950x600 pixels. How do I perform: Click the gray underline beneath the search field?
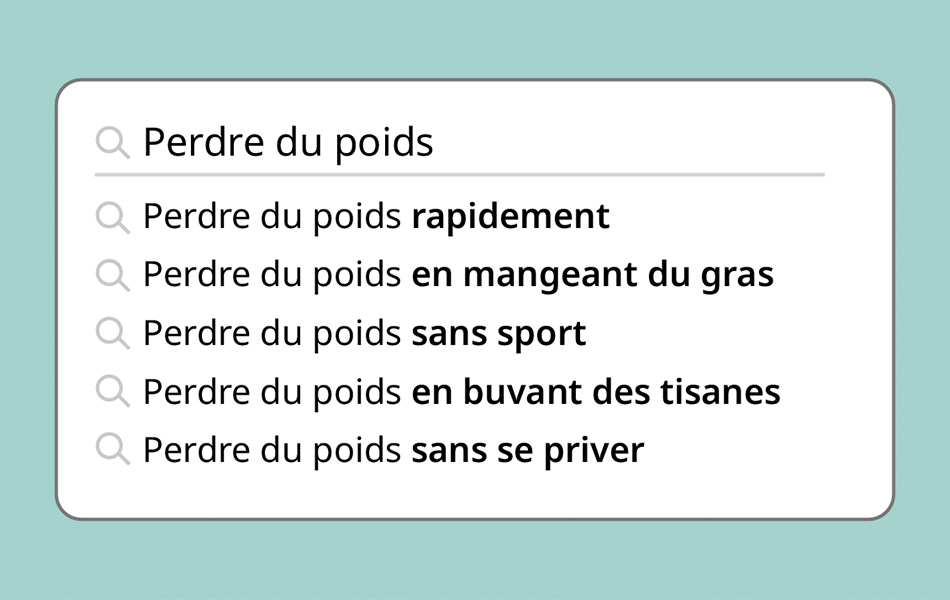459,175
